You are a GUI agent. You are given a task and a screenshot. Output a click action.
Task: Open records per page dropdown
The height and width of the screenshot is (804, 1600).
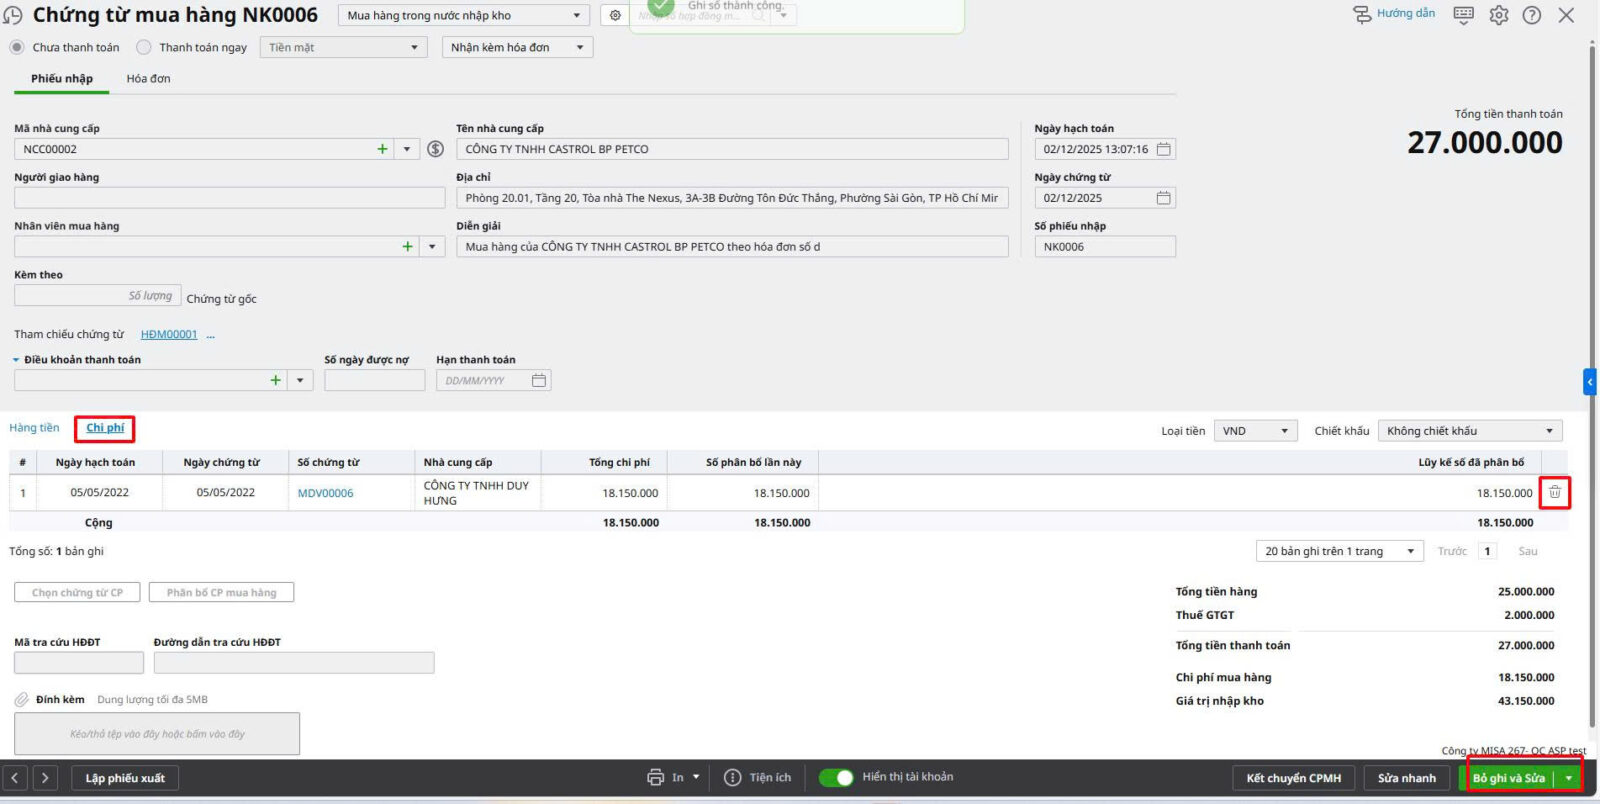click(1338, 551)
